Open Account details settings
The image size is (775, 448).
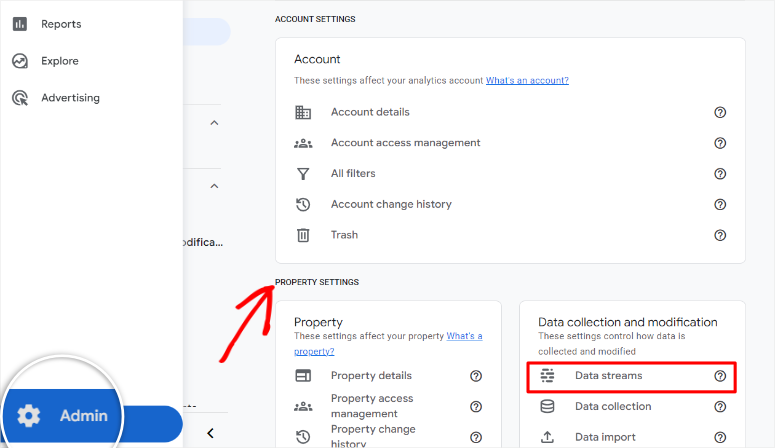(x=370, y=112)
